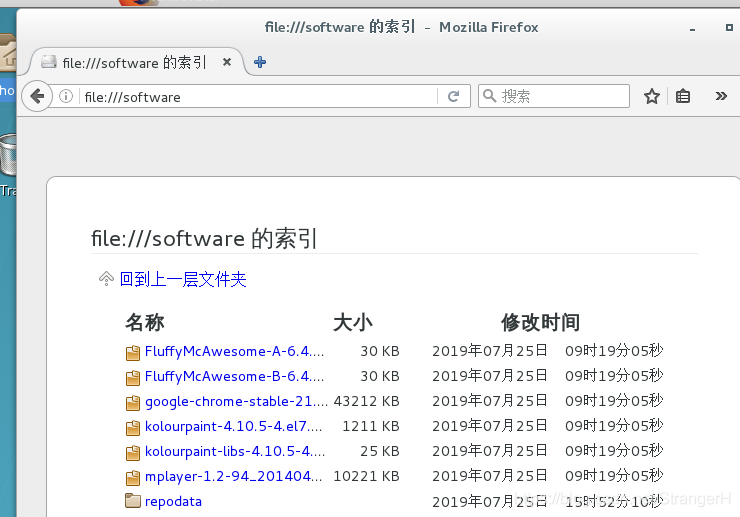This screenshot has height=517, width=740.
Task: Click FluffyMcAwesome-A package file icon
Action: [133, 353]
